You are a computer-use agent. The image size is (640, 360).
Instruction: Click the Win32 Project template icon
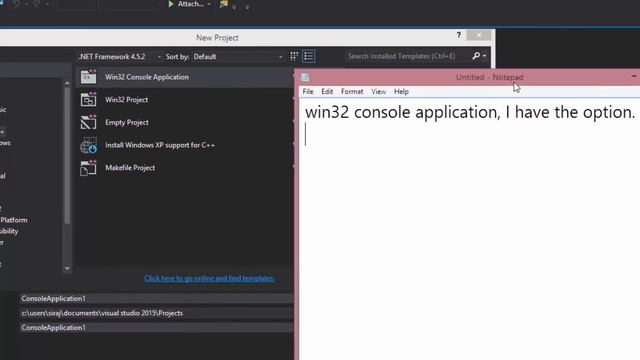pos(88,100)
